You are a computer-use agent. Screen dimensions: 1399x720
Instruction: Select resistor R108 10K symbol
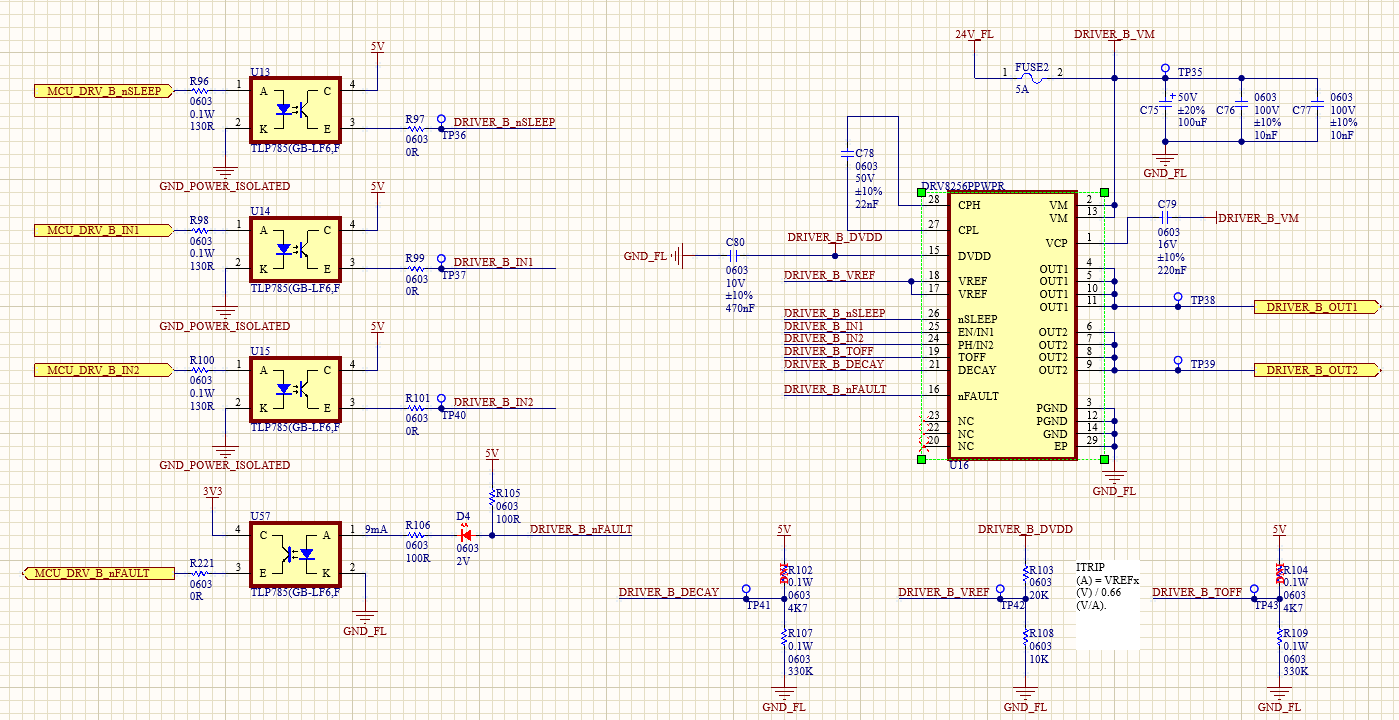(x=1025, y=635)
